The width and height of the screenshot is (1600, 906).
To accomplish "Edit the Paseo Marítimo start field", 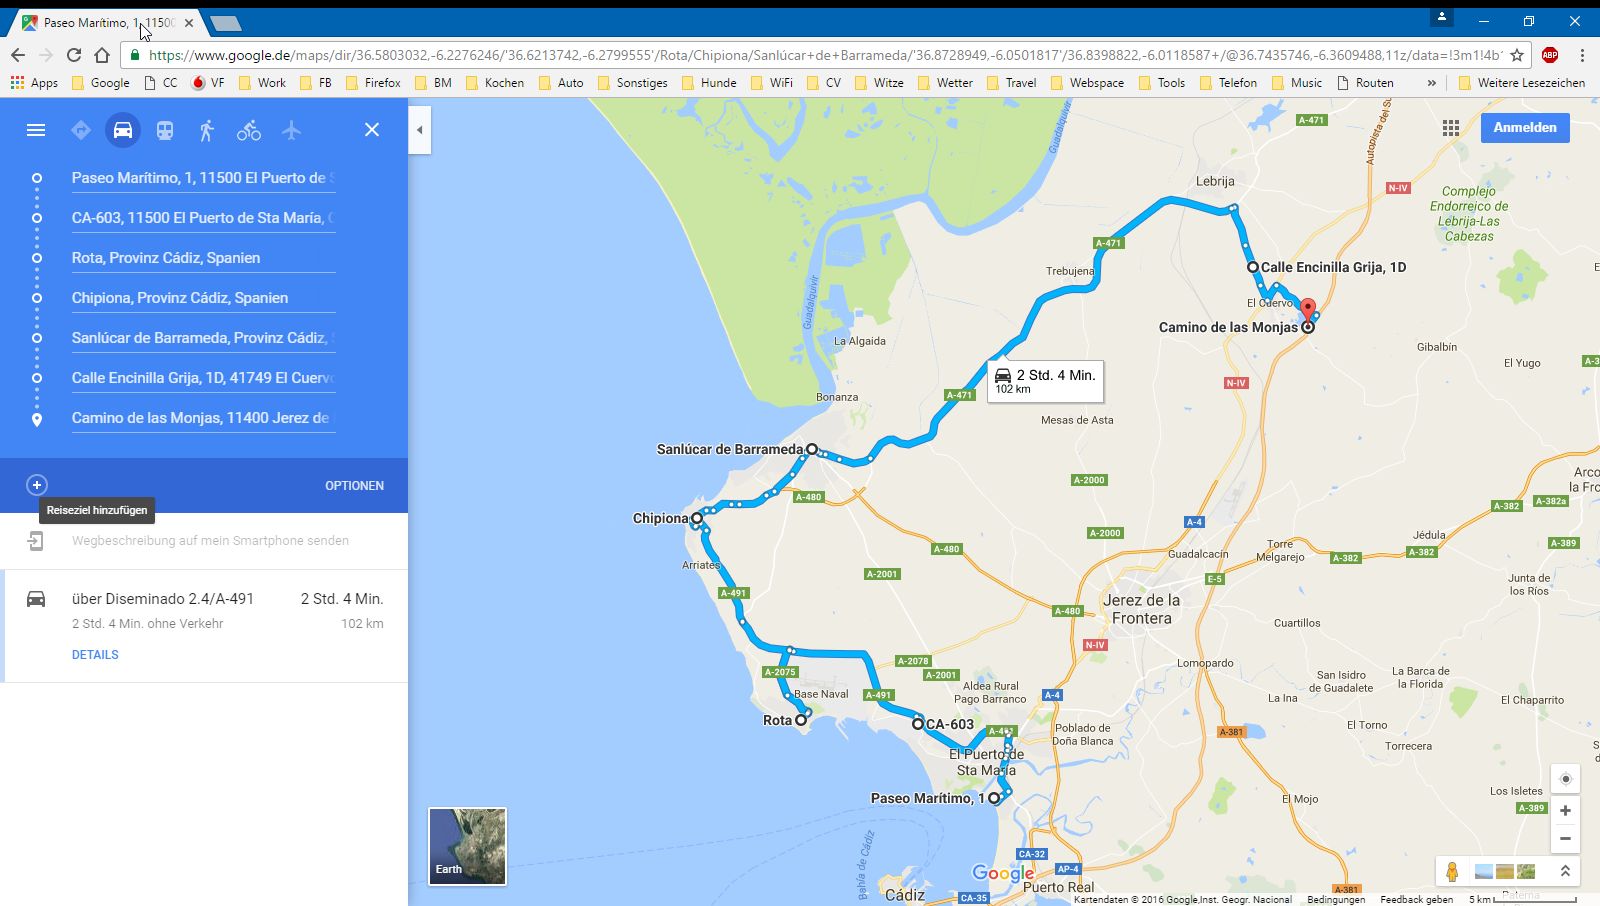I will coord(203,178).
